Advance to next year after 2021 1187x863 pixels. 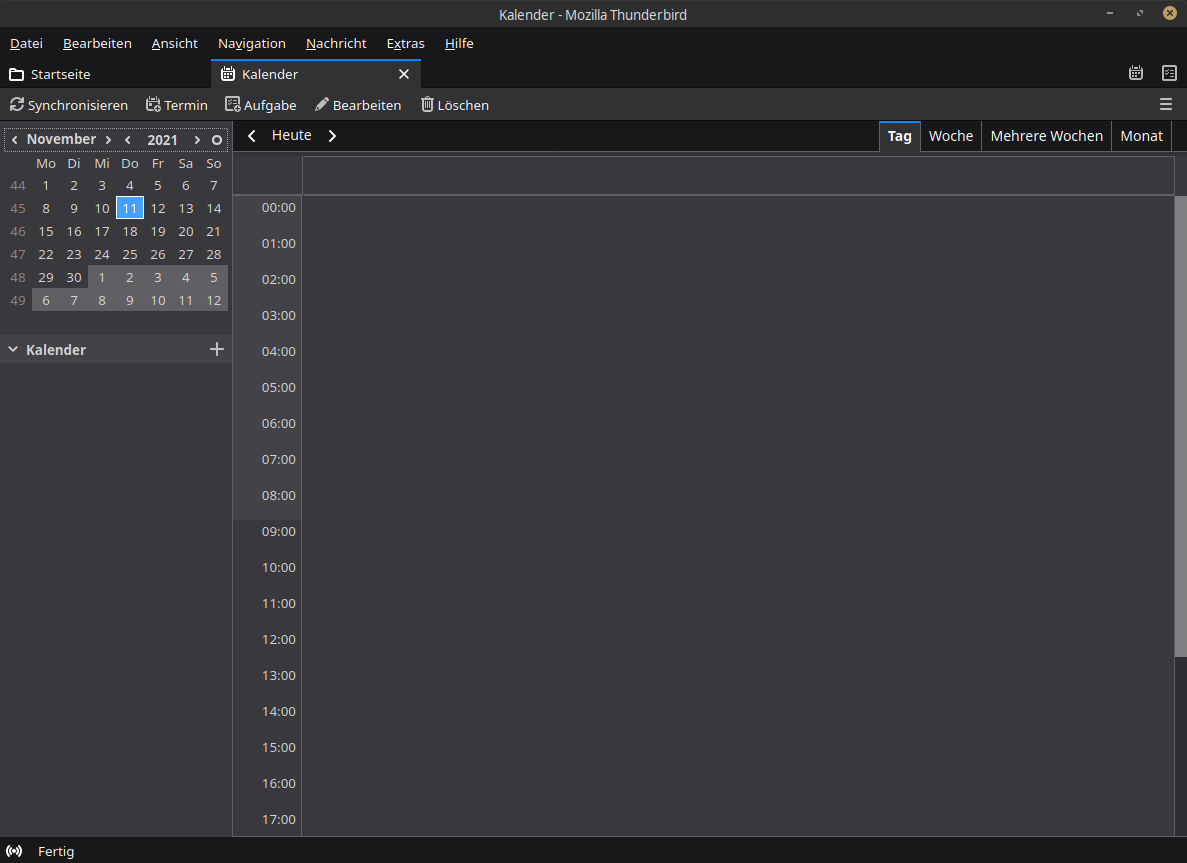197,140
